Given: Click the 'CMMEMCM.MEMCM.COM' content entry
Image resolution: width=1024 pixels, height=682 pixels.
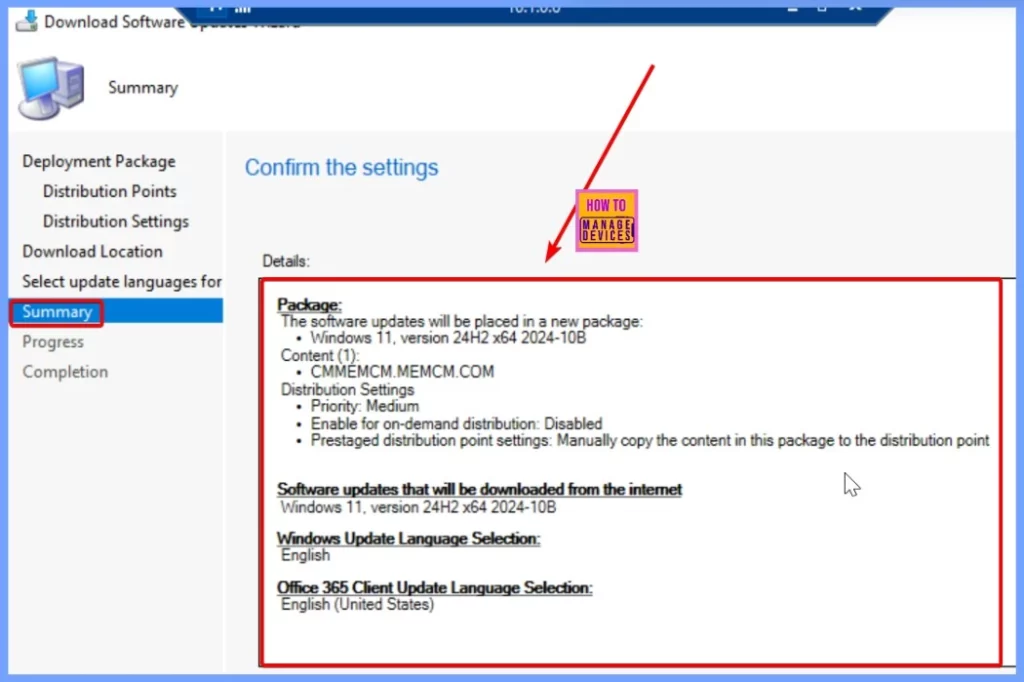Looking at the screenshot, I should click(402, 372).
